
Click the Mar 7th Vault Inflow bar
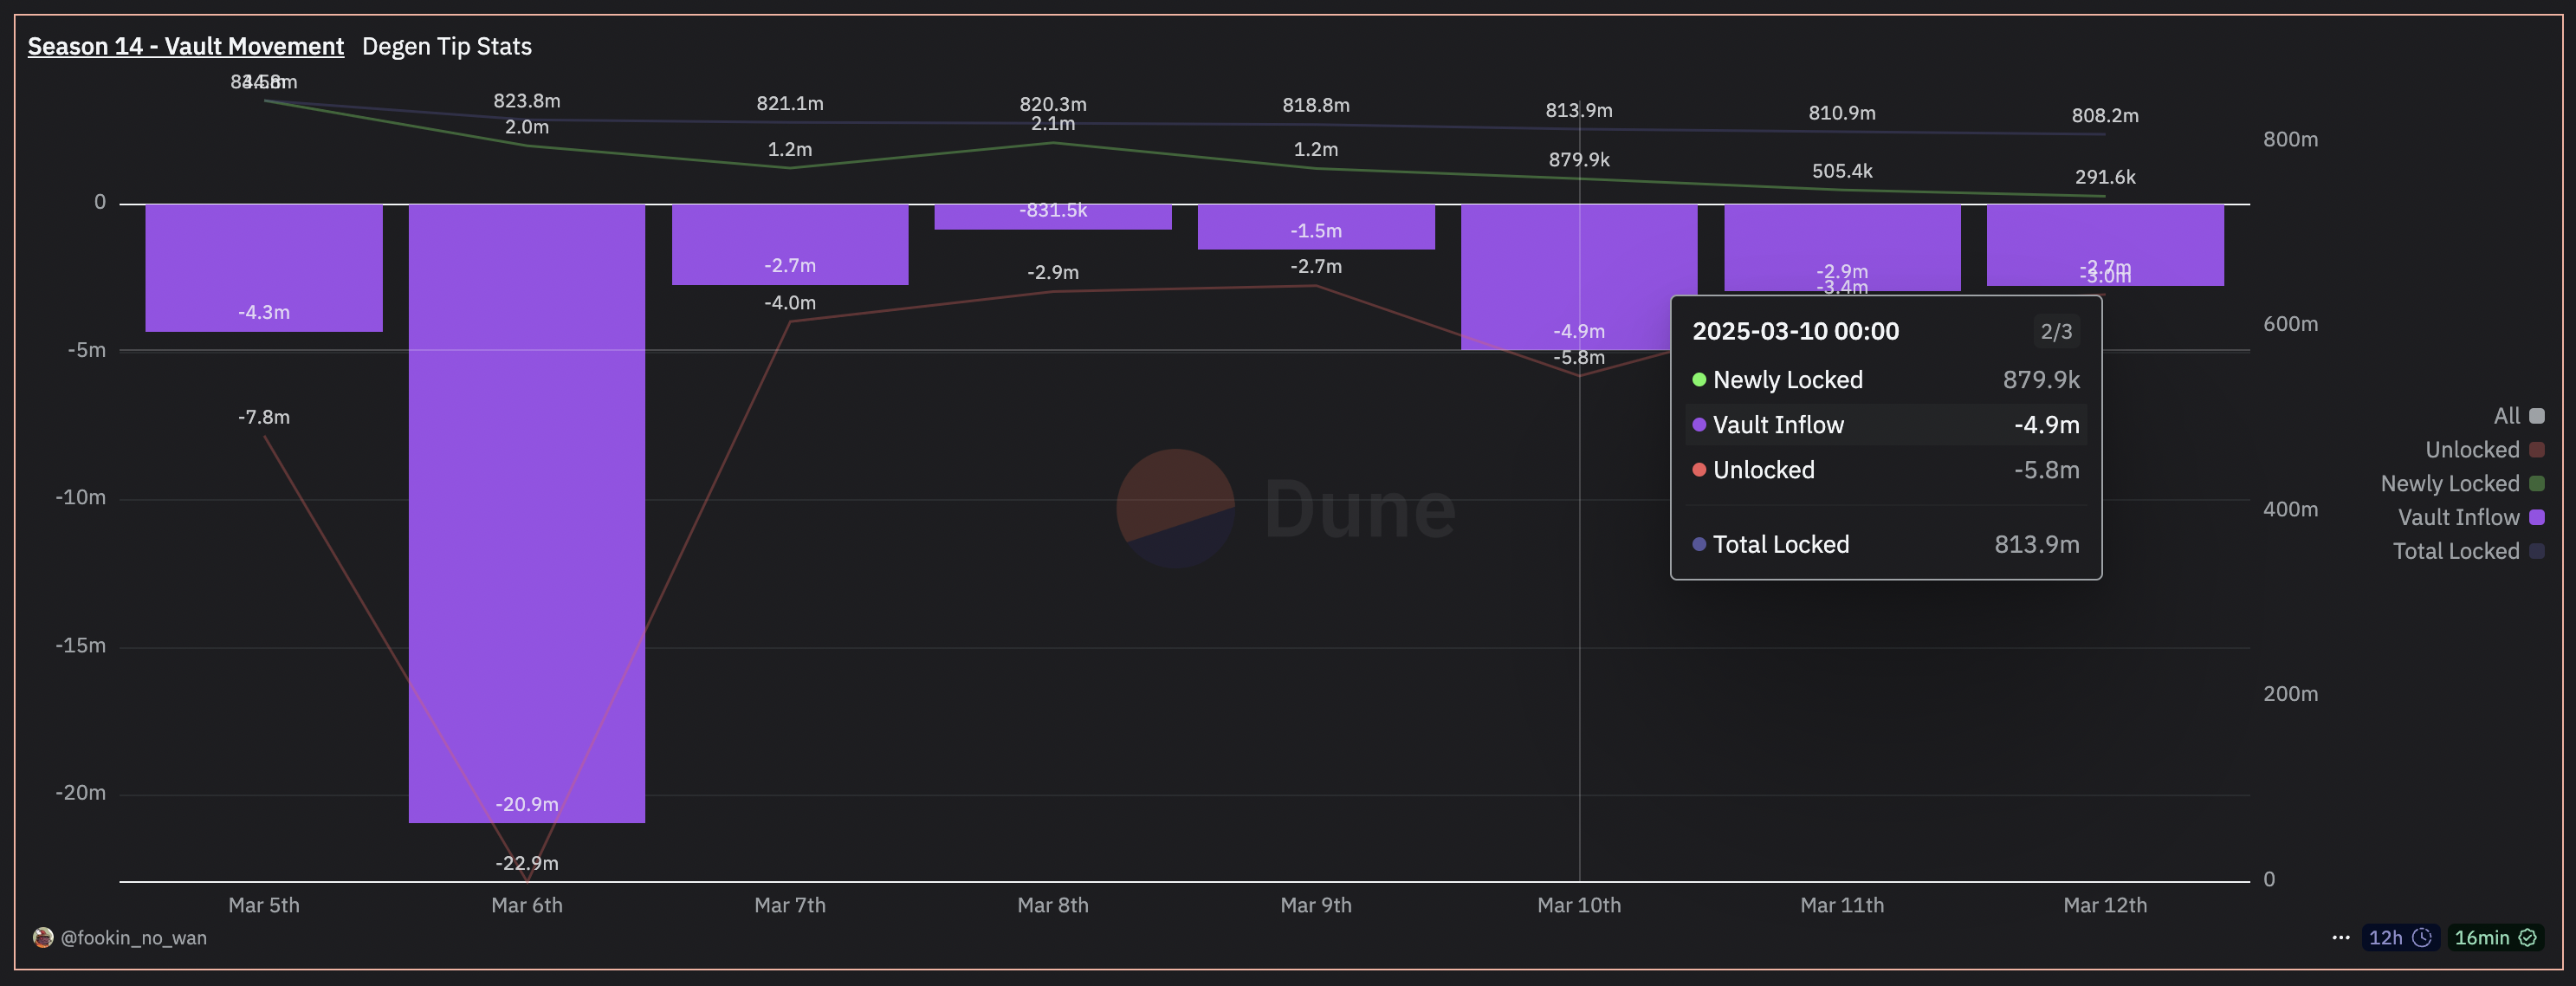790,245
